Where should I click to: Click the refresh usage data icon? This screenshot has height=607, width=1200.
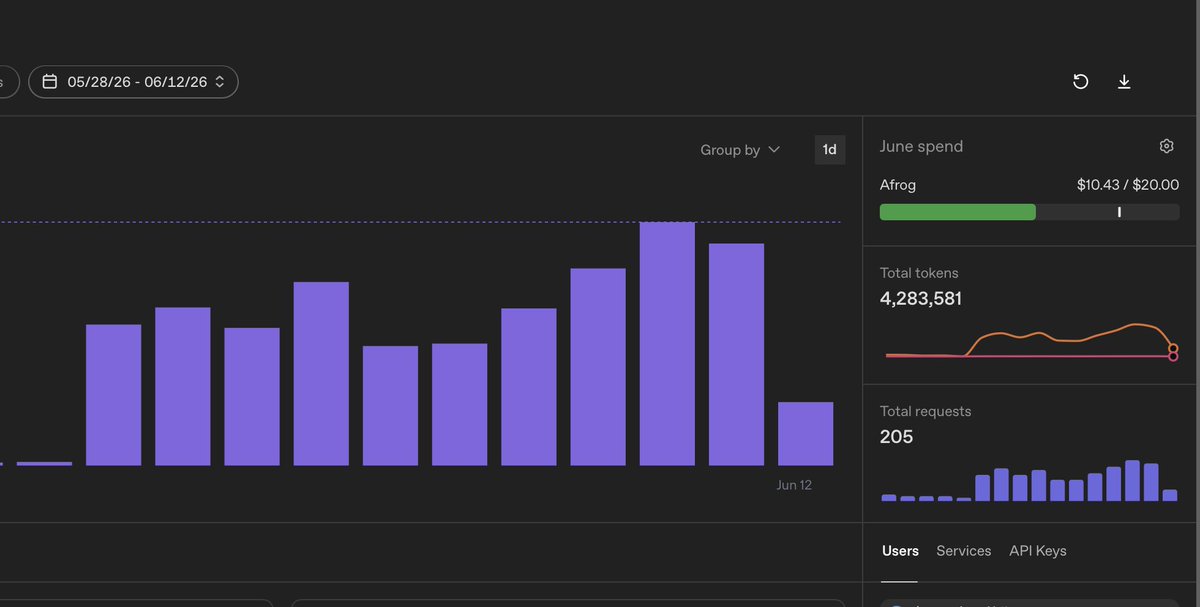(1080, 82)
